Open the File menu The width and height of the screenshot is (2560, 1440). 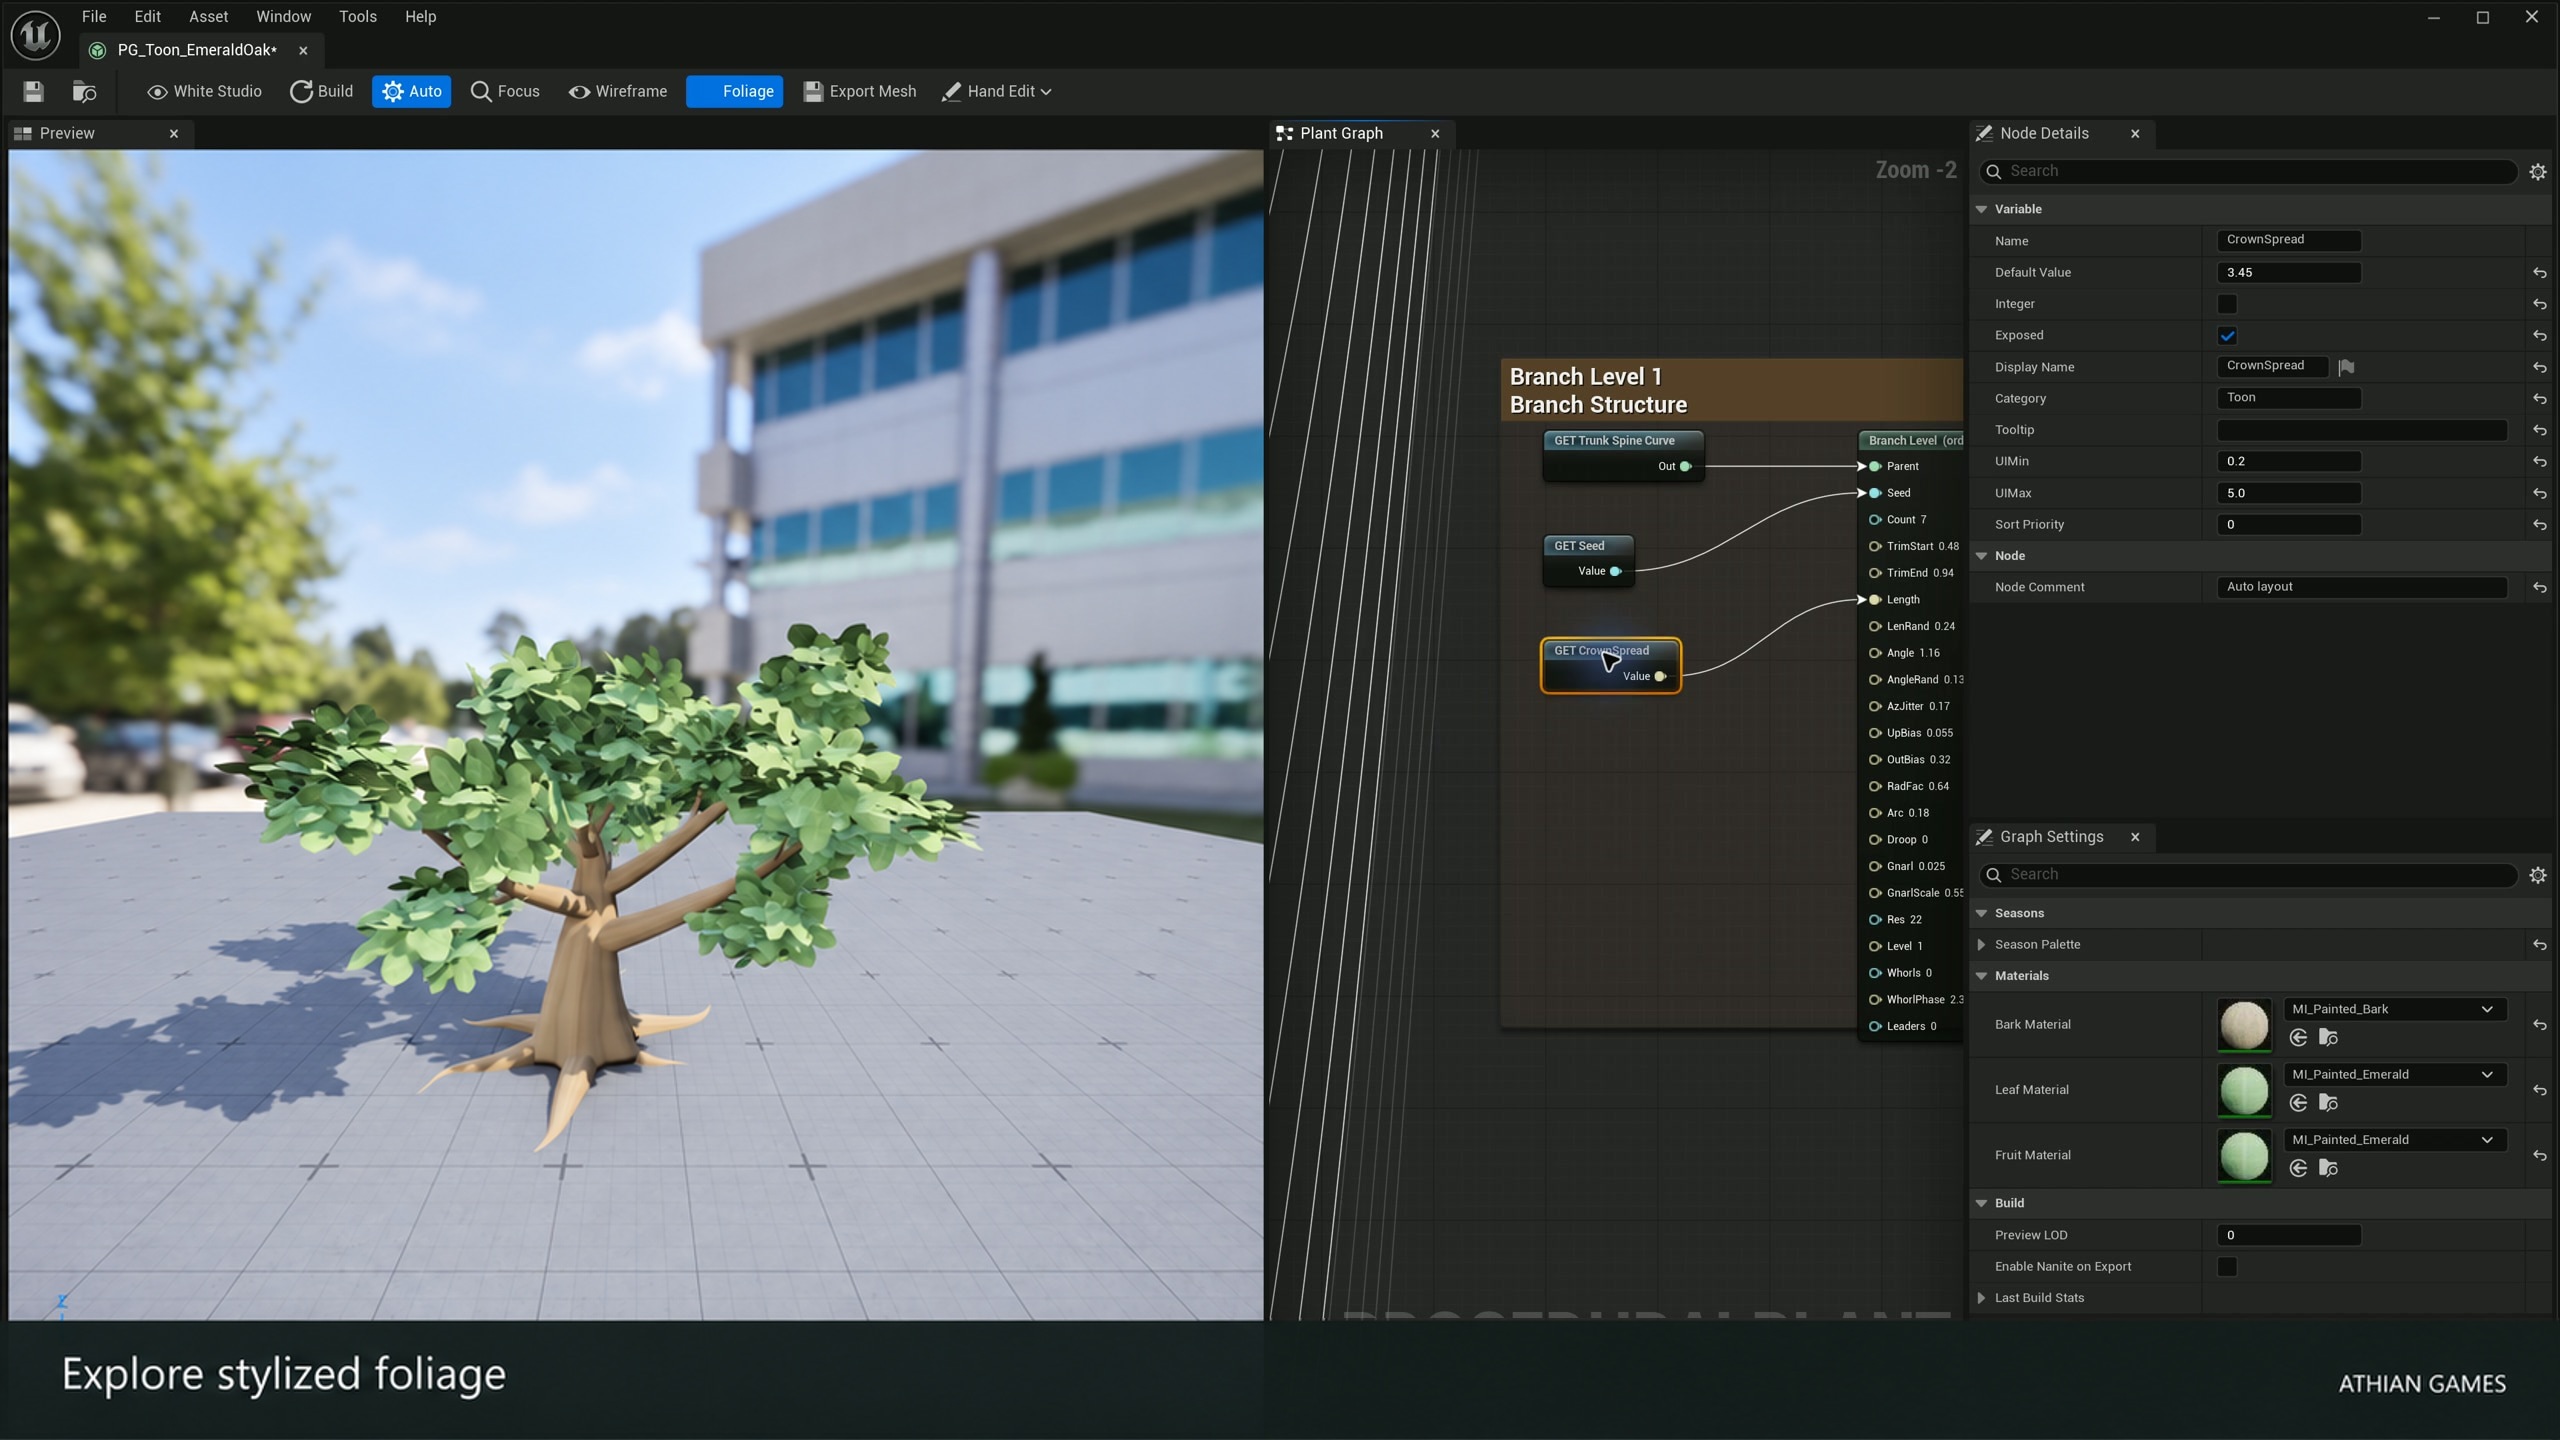pyautogui.click(x=94, y=17)
